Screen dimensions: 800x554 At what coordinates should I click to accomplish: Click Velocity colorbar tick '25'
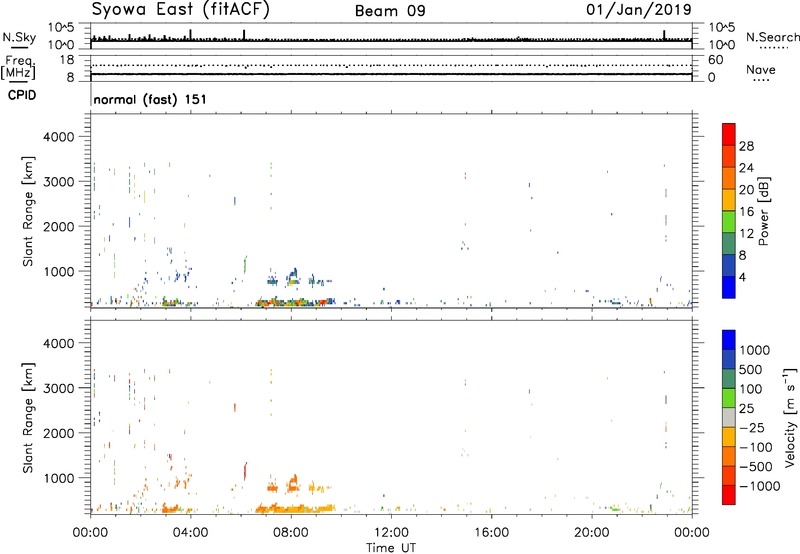point(746,408)
